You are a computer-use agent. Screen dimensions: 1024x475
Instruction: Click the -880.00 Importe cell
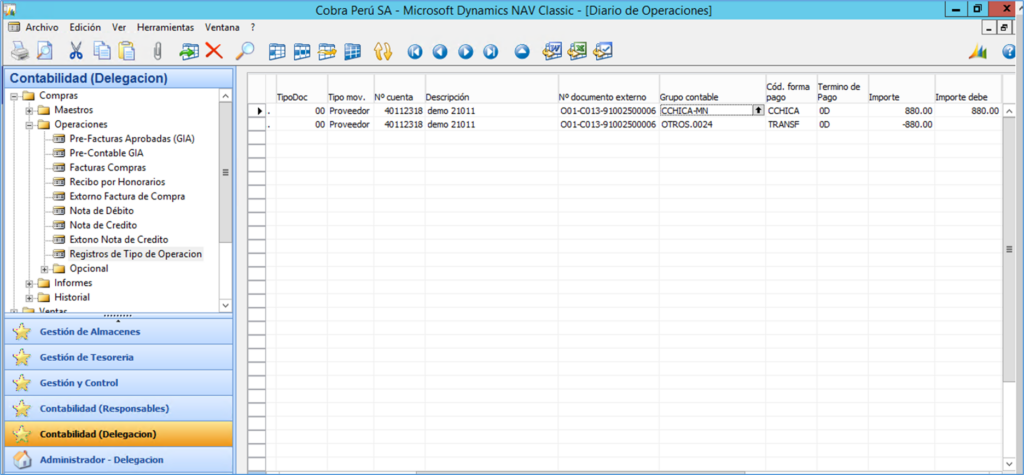click(x=901, y=124)
